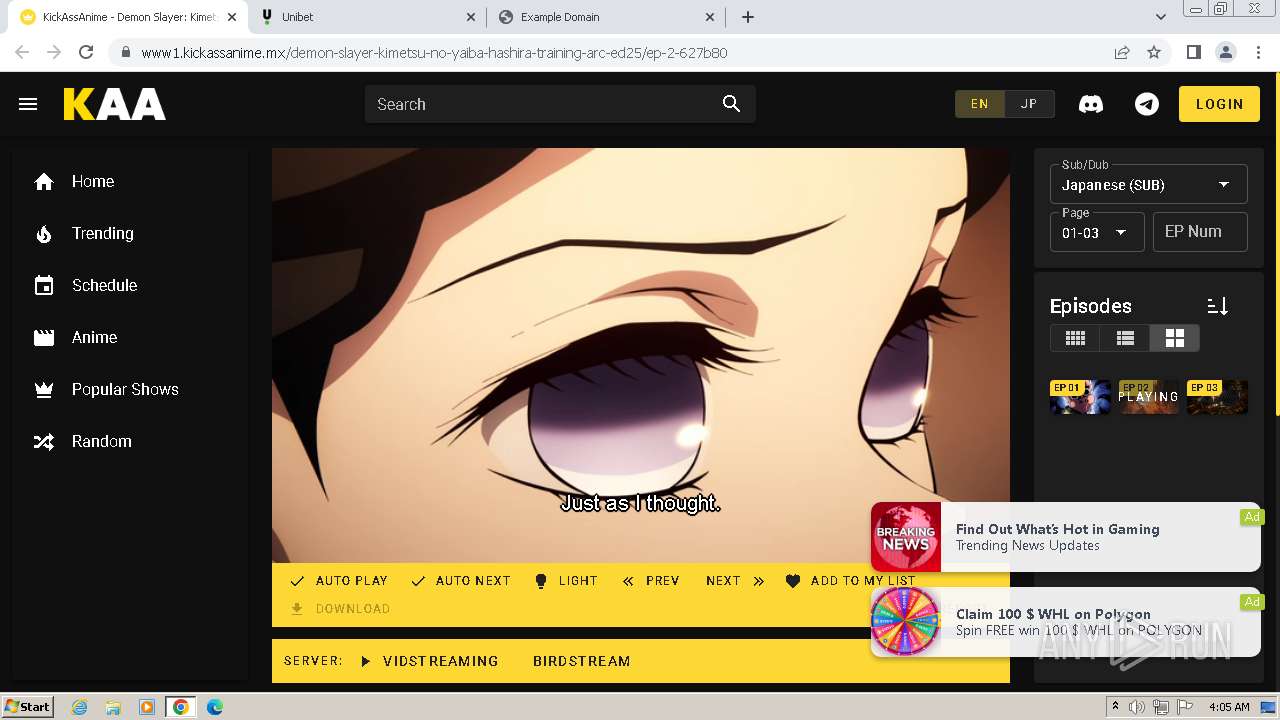Viewport: 1280px width, 720px height.
Task: Open the Trending link in sidebar
Action: pyautogui.click(x=102, y=234)
